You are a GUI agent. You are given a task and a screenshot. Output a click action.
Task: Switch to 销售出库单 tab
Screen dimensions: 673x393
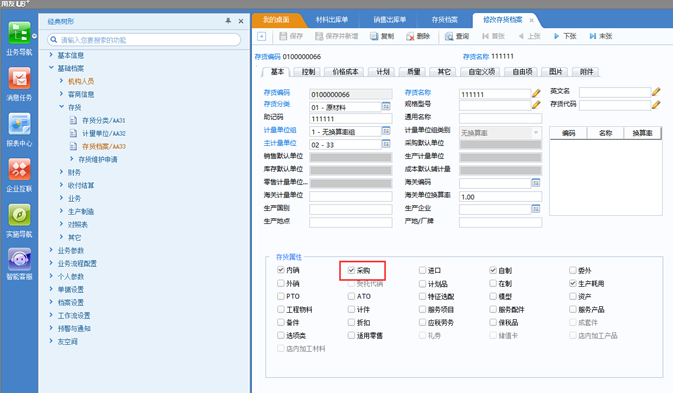point(389,20)
